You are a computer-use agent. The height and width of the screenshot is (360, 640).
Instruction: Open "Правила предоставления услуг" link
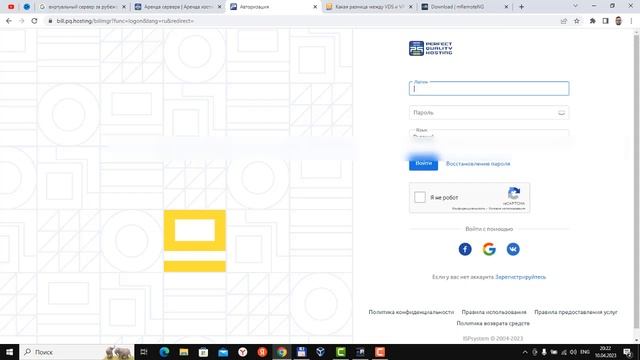pos(576,312)
